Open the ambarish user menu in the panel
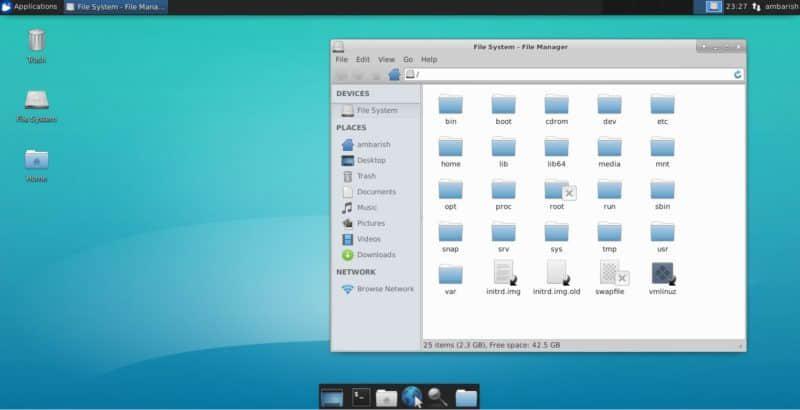800x410 pixels. (x=781, y=6)
